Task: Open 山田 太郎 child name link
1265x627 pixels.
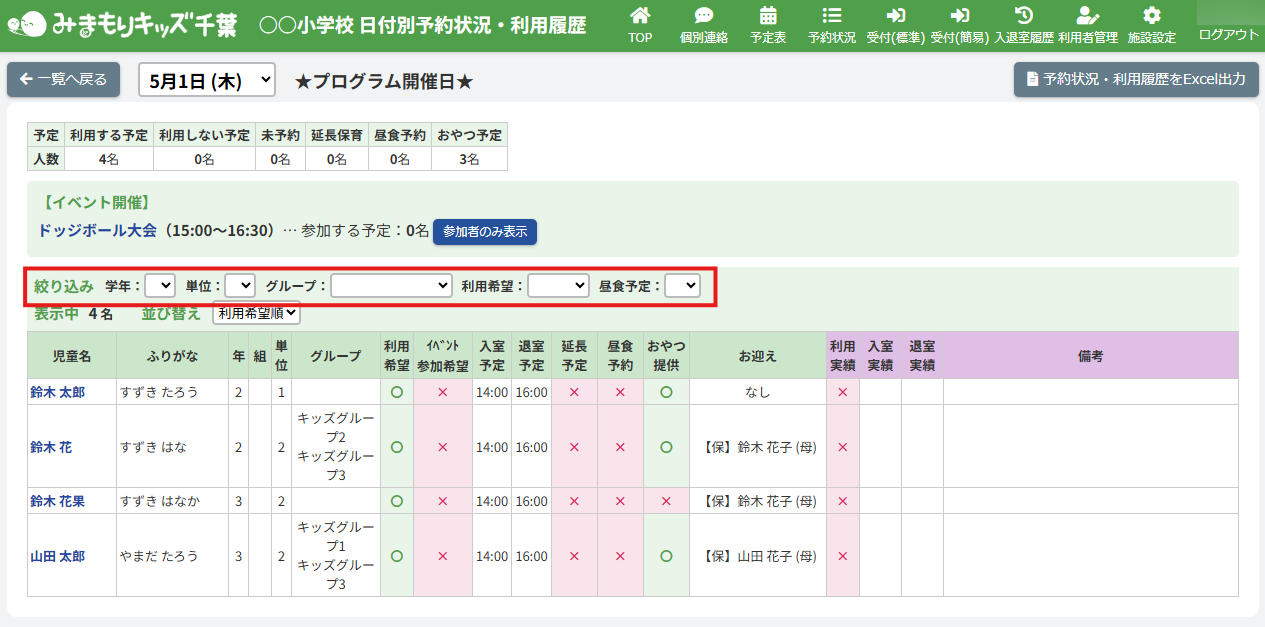Action: point(57,556)
